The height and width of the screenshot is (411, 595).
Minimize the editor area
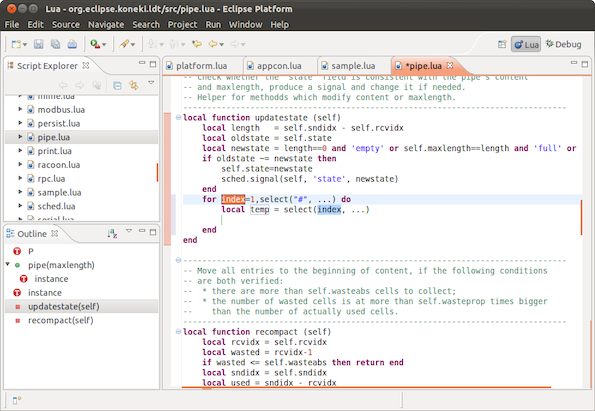574,63
